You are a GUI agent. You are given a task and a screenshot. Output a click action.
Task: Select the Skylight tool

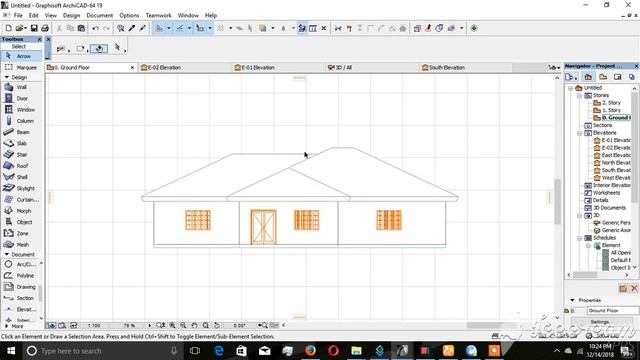click(x=21, y=188)
